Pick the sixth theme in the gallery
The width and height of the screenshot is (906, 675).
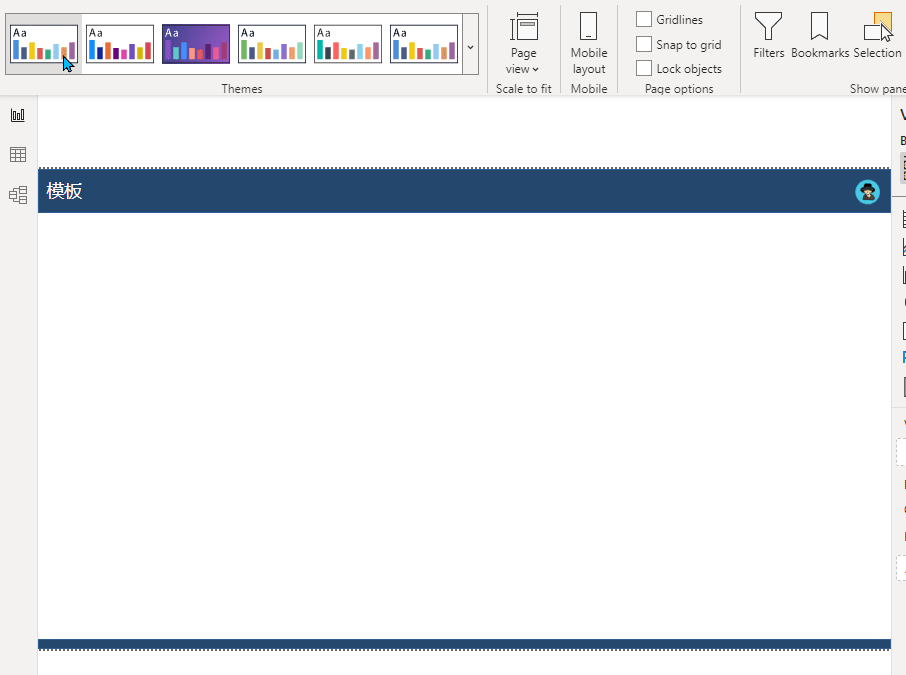424,43
